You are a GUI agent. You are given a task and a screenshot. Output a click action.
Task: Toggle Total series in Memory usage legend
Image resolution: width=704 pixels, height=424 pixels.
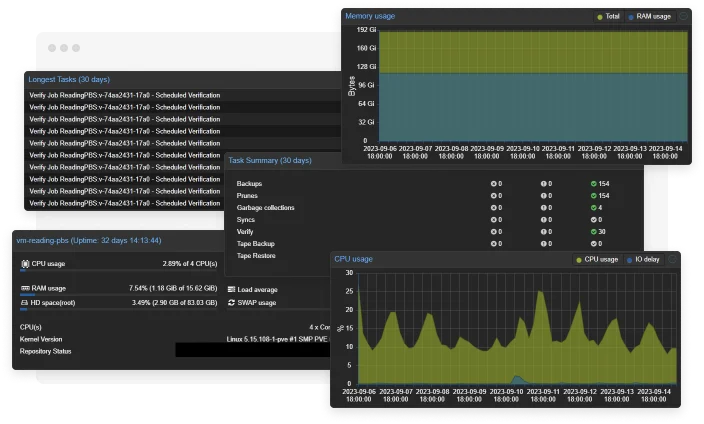point(608,17)
